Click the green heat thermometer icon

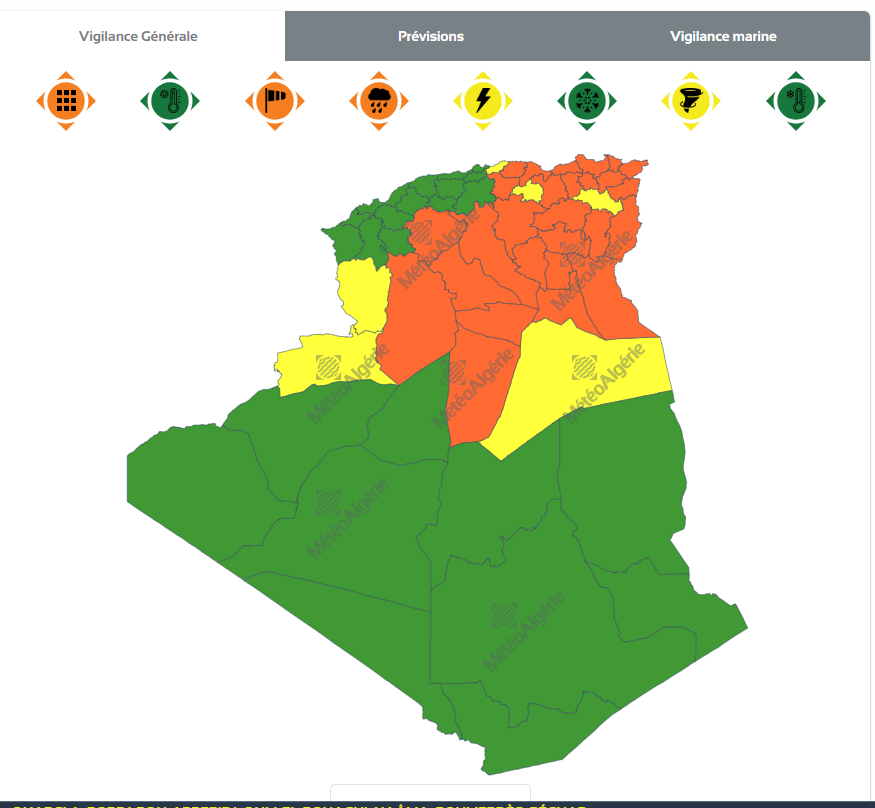171,100
